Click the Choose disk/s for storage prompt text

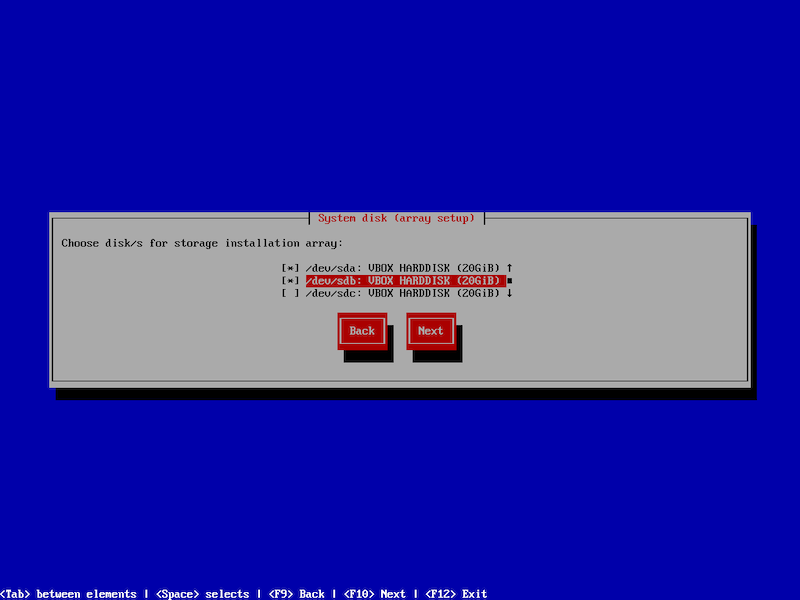click(x=202, y=243)
